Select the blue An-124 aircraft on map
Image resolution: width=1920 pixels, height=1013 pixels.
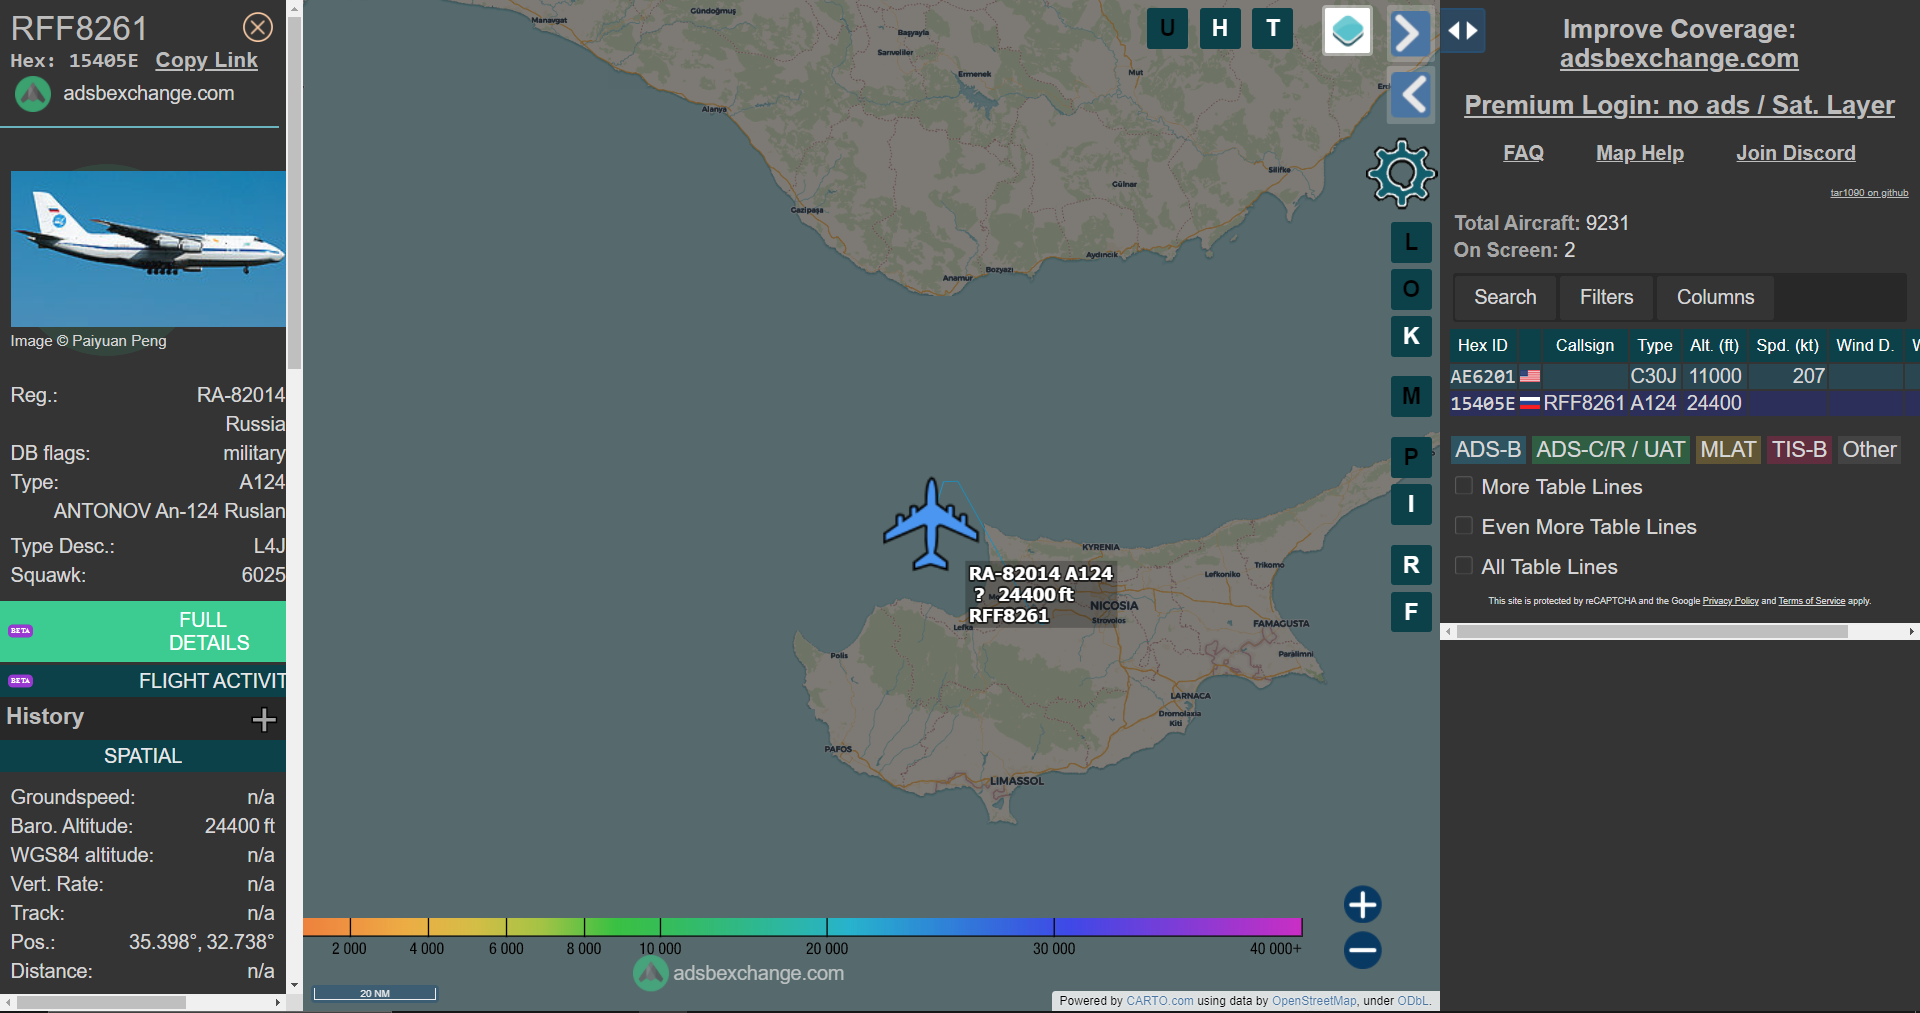click(x=931, y=524)
